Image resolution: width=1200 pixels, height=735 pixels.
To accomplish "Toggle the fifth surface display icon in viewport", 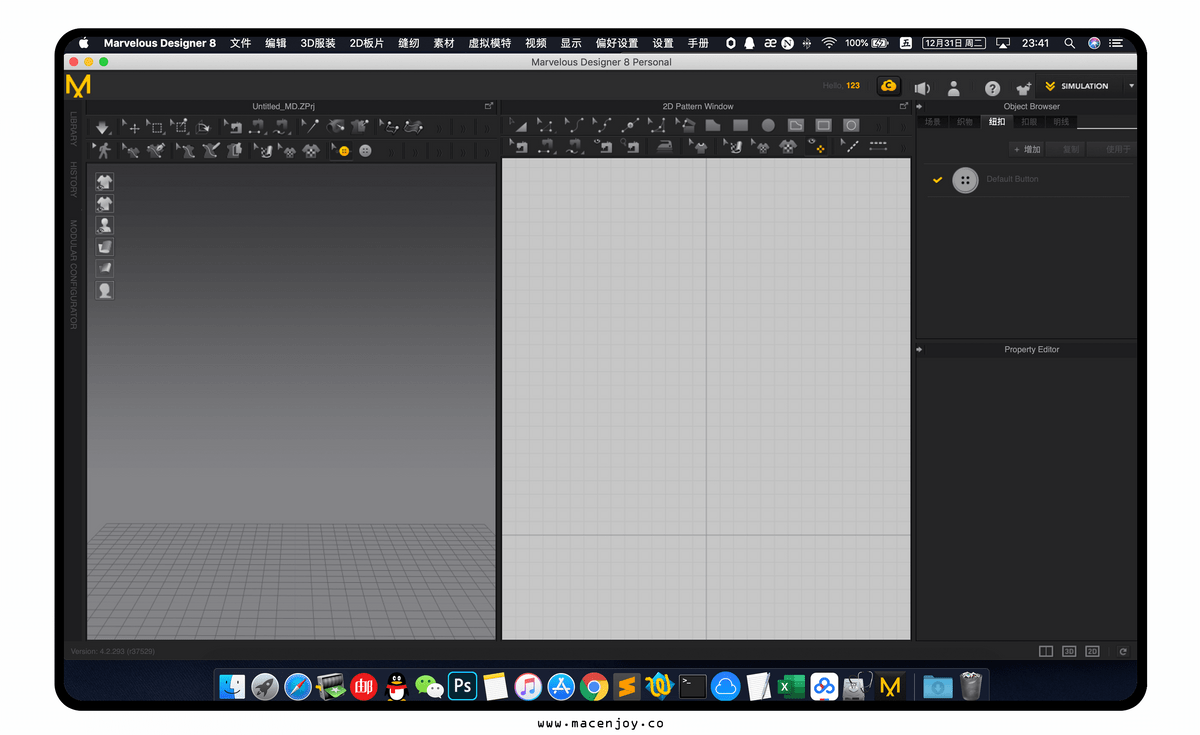I will pyautogui.click(x=104, y=268).
